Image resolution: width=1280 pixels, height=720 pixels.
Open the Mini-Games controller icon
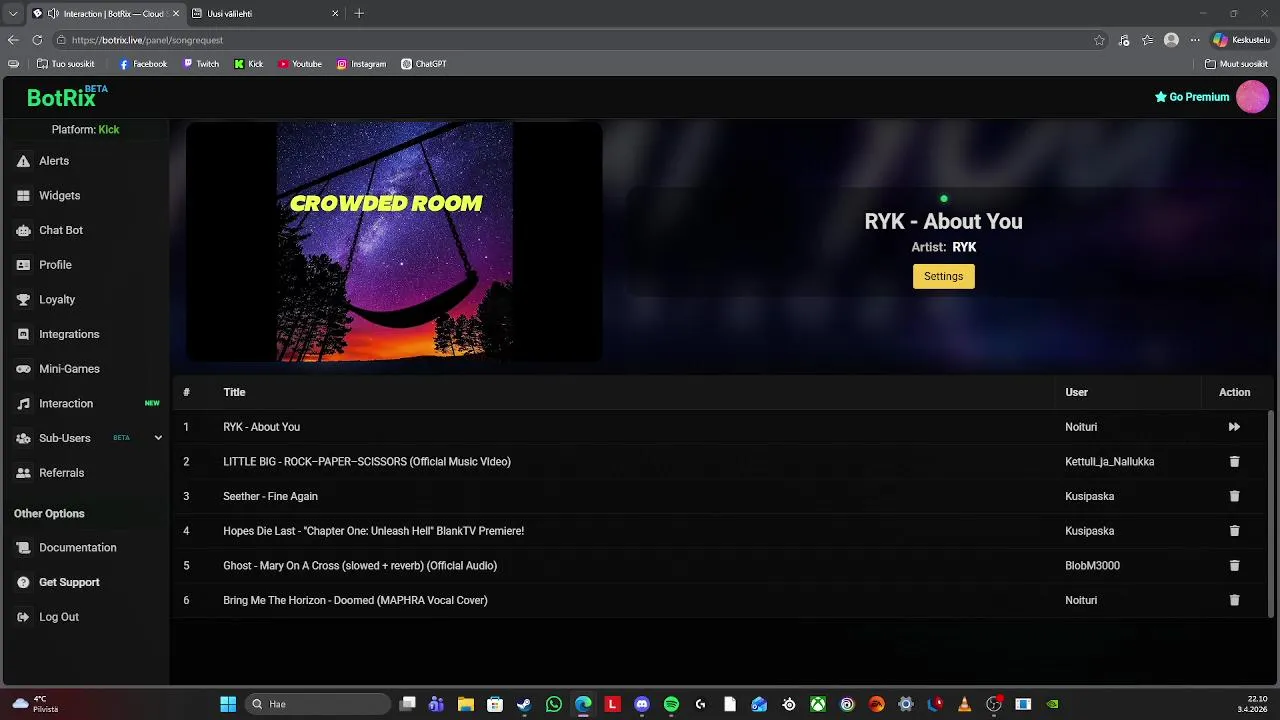(23, 369)
